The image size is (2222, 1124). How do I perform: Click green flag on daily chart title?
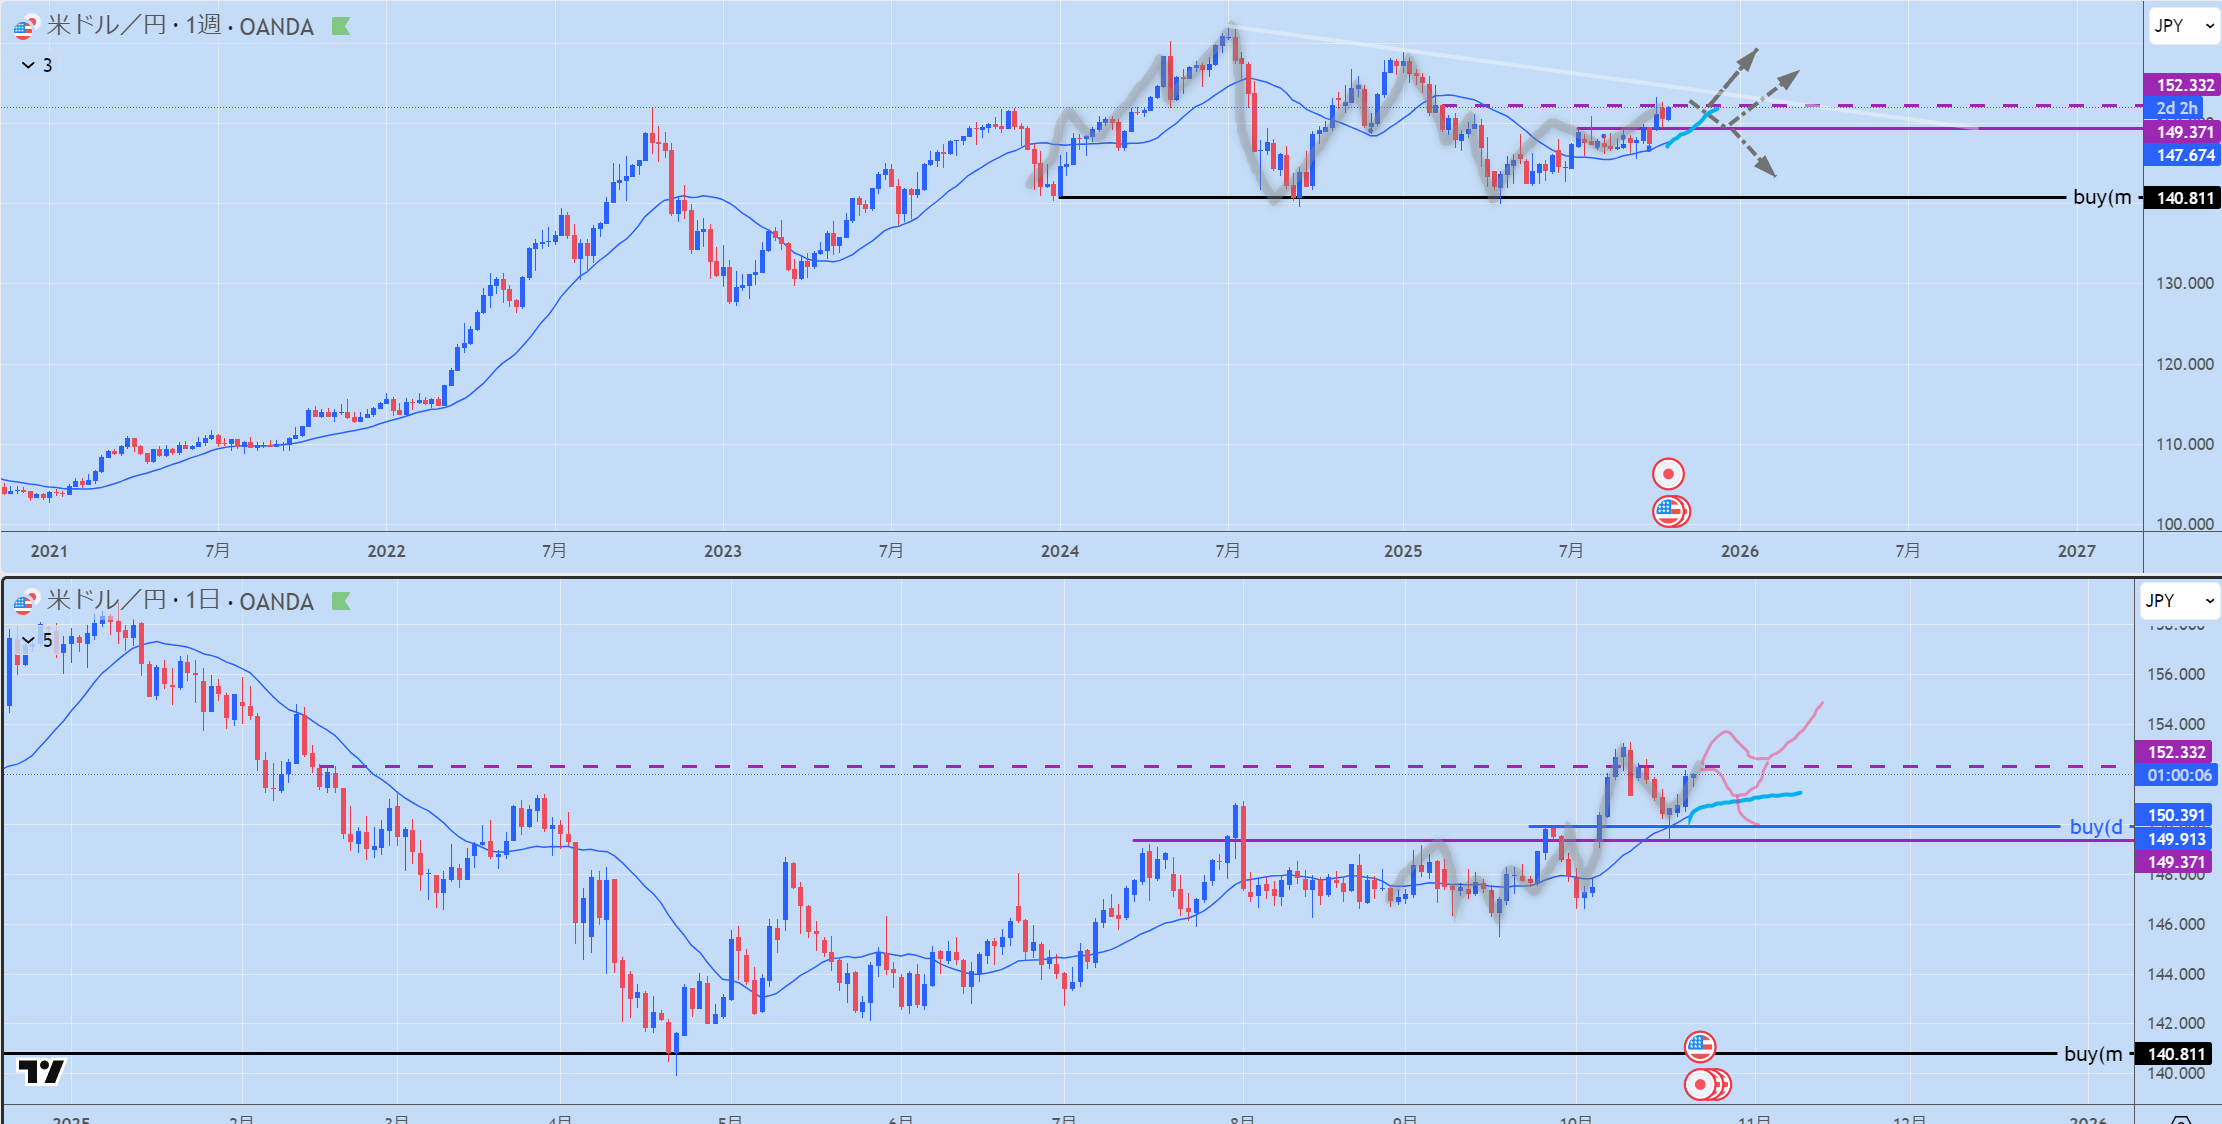tap(341, 601)
